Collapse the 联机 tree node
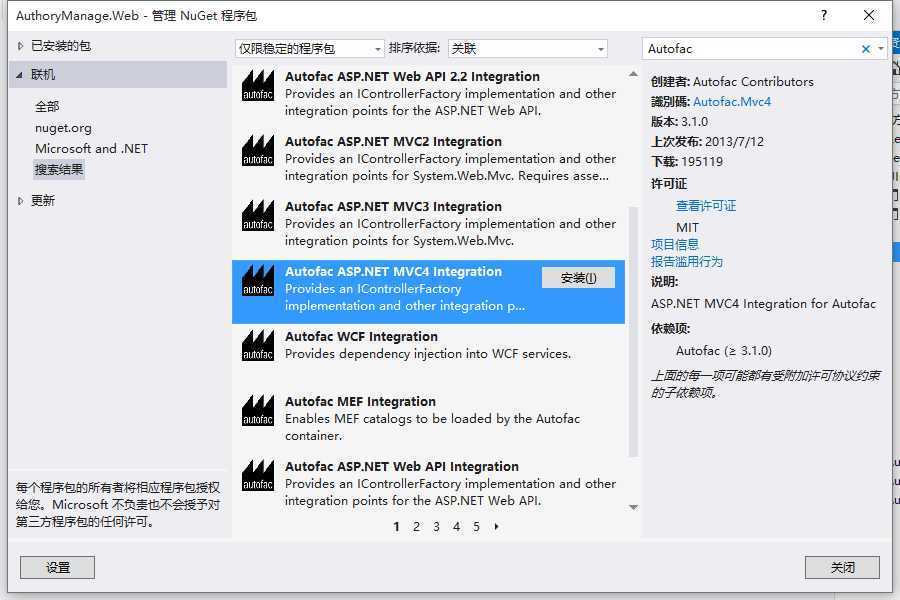Image resolution: width=900 pixels, height=600 pixels. click(20, 75)
